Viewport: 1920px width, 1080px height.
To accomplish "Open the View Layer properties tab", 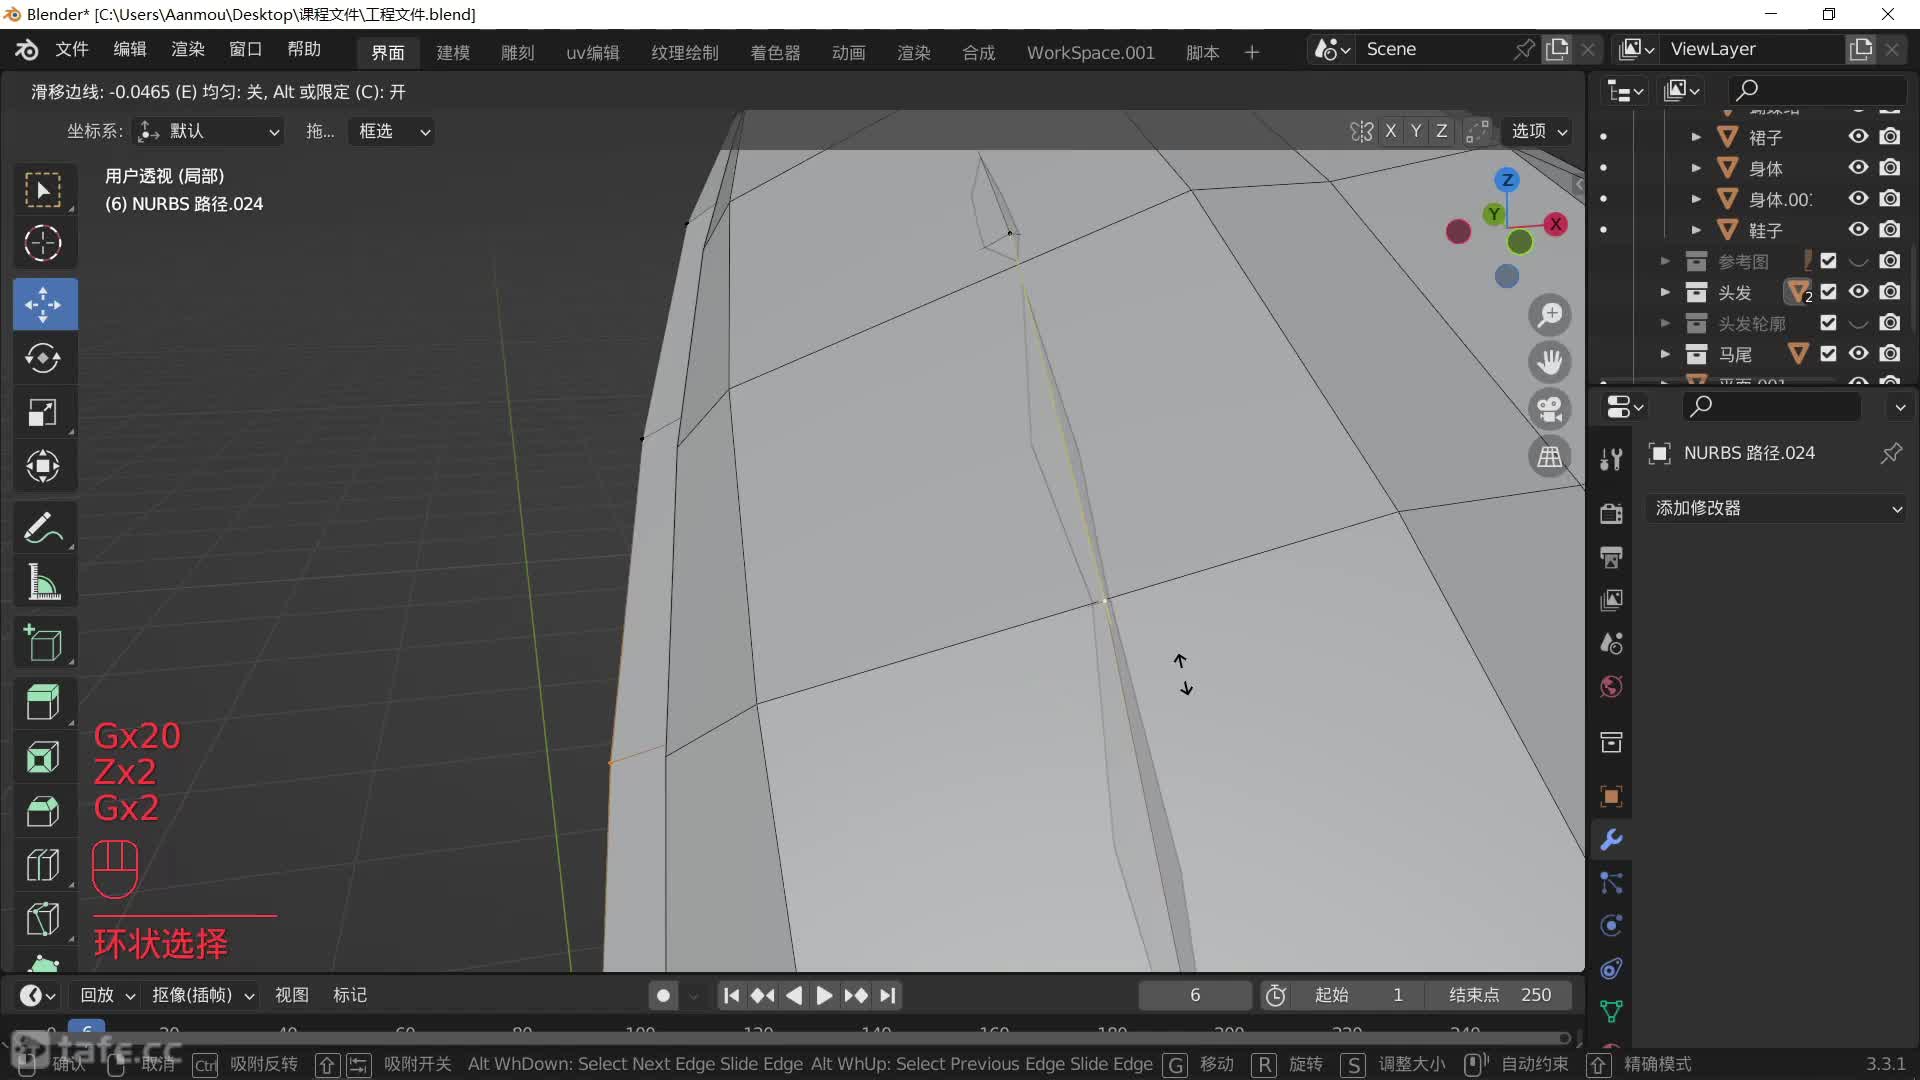I will [1611, 600].
